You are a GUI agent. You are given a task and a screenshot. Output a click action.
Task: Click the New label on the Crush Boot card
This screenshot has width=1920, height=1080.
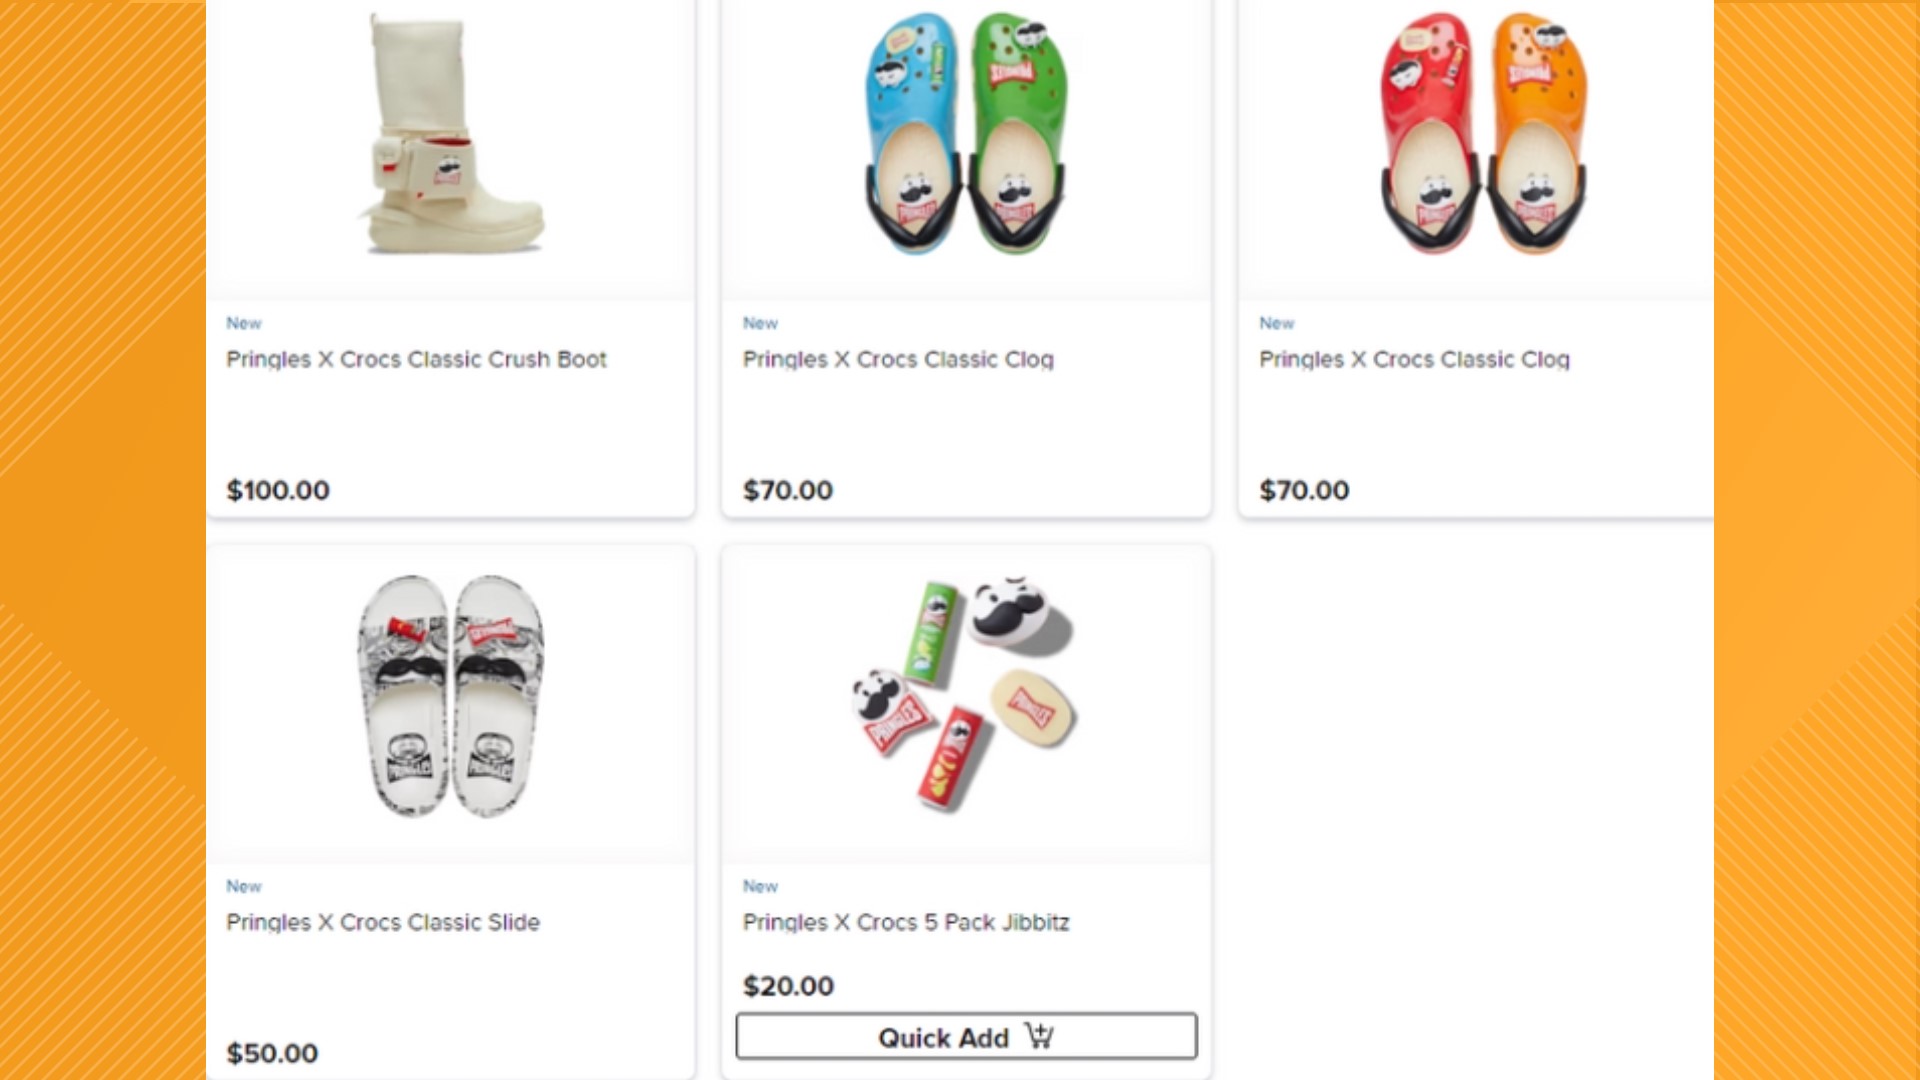point(245,323)
